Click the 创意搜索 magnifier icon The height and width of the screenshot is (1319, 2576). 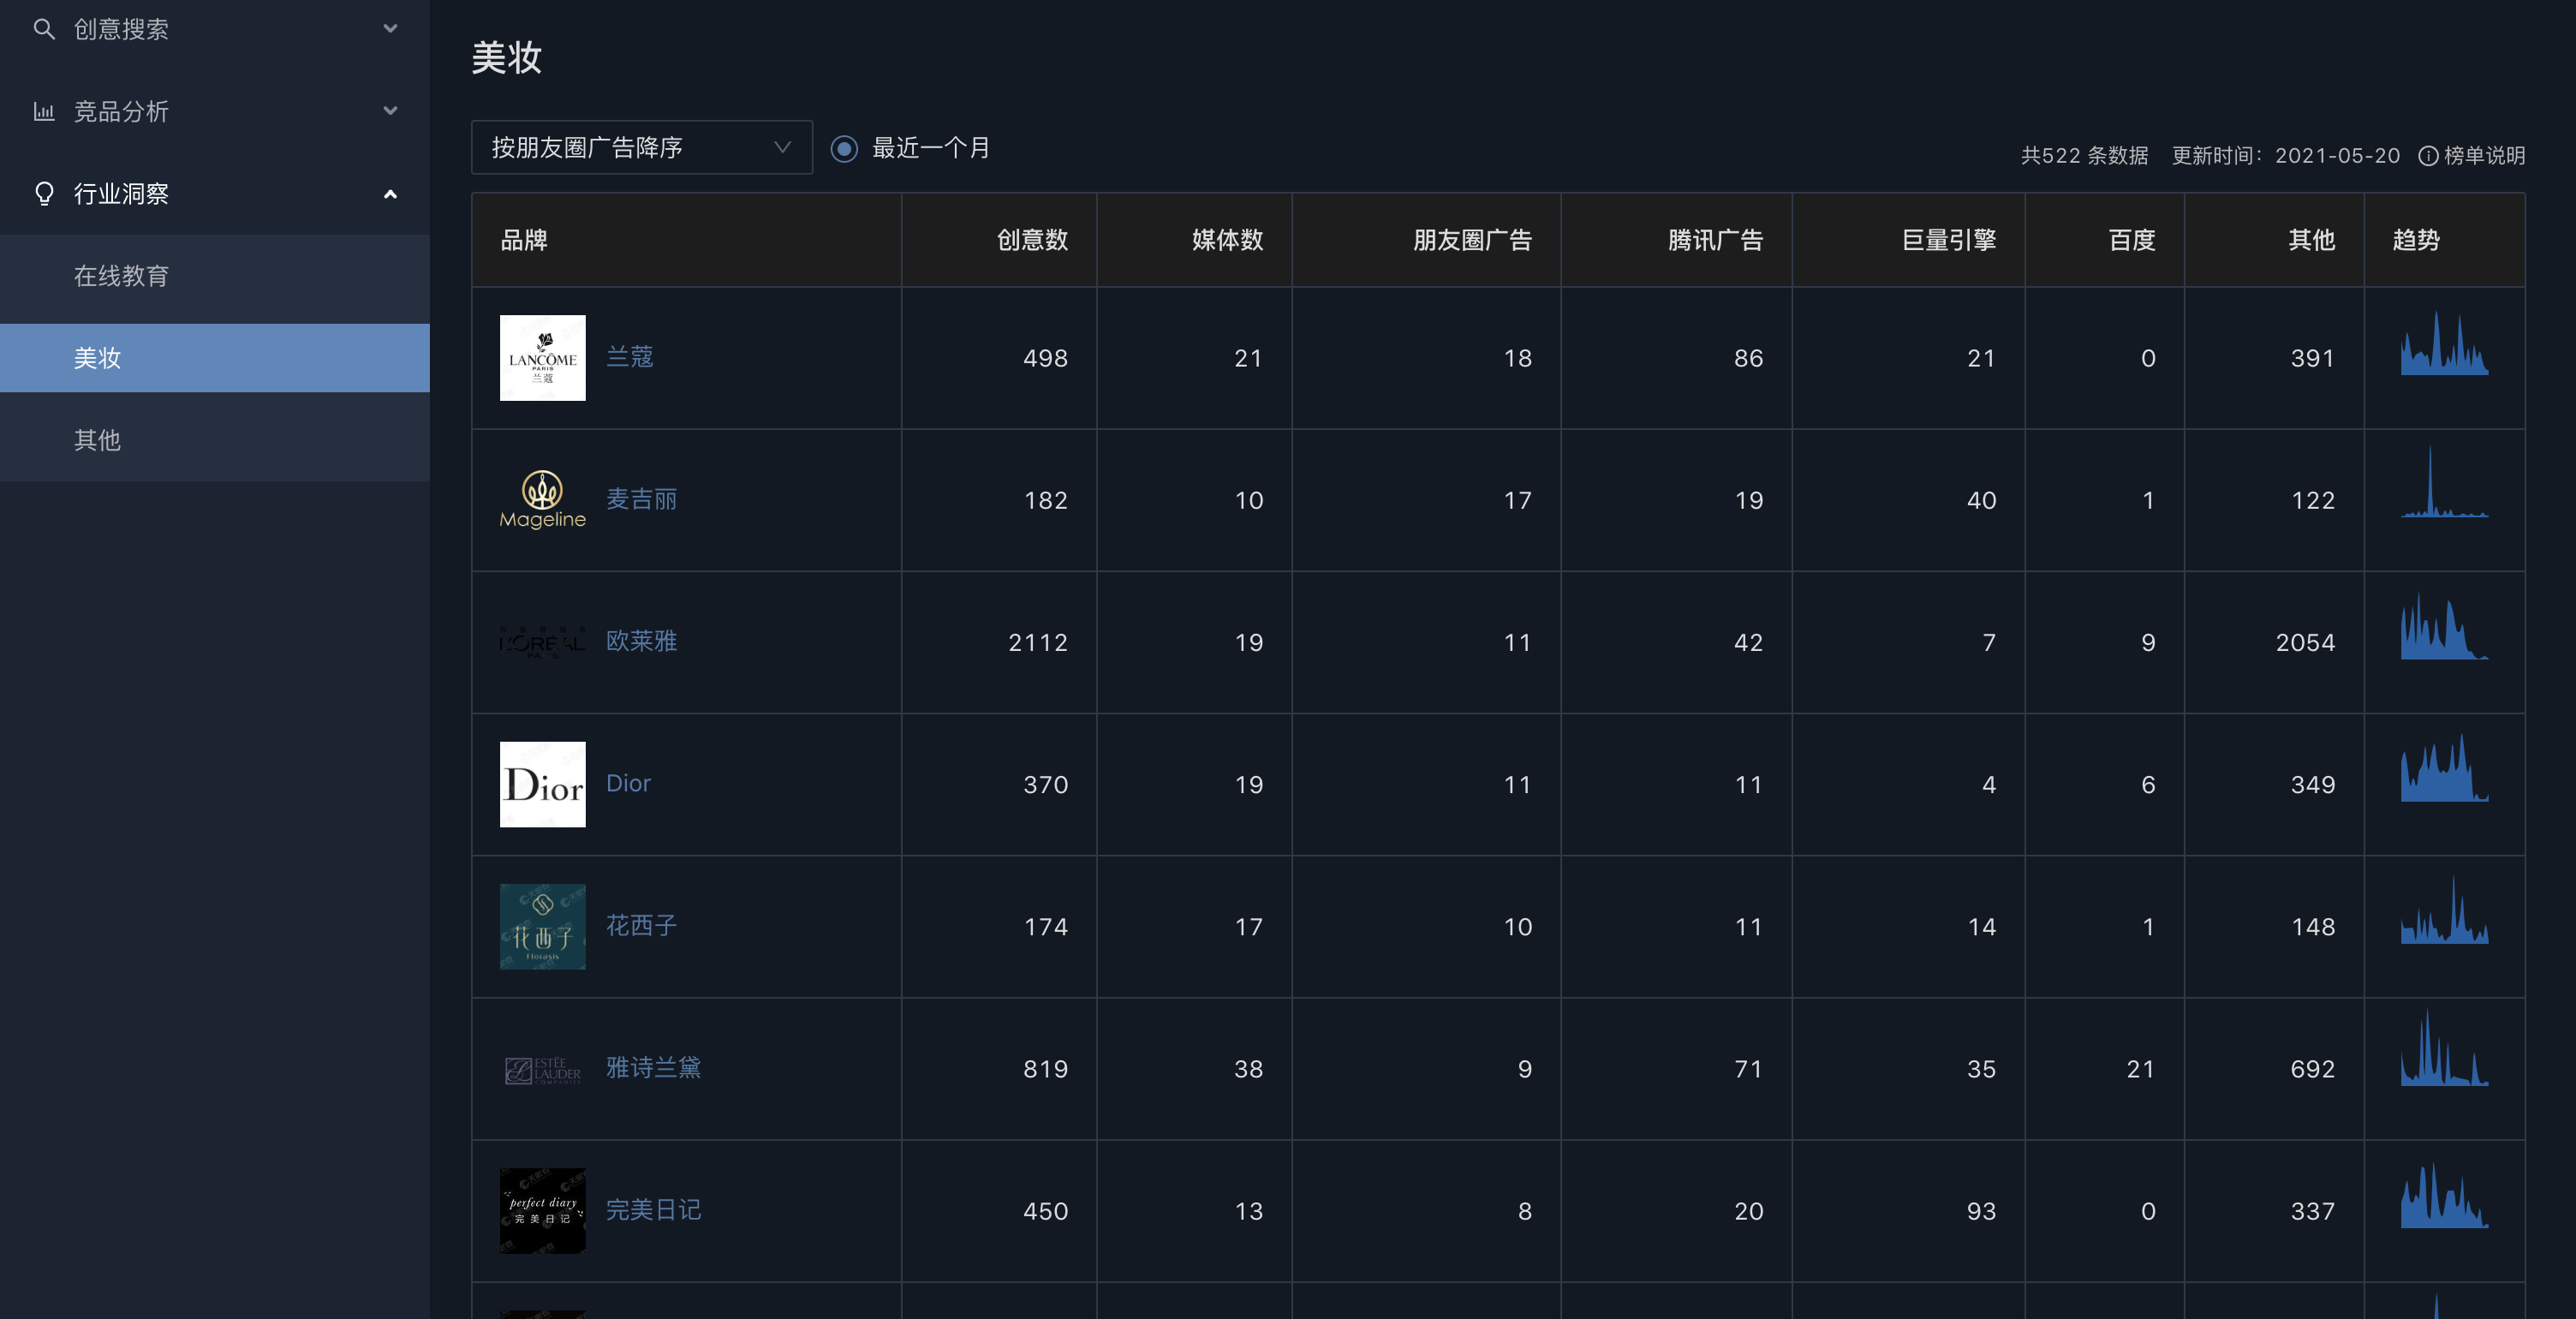(43, 29)
